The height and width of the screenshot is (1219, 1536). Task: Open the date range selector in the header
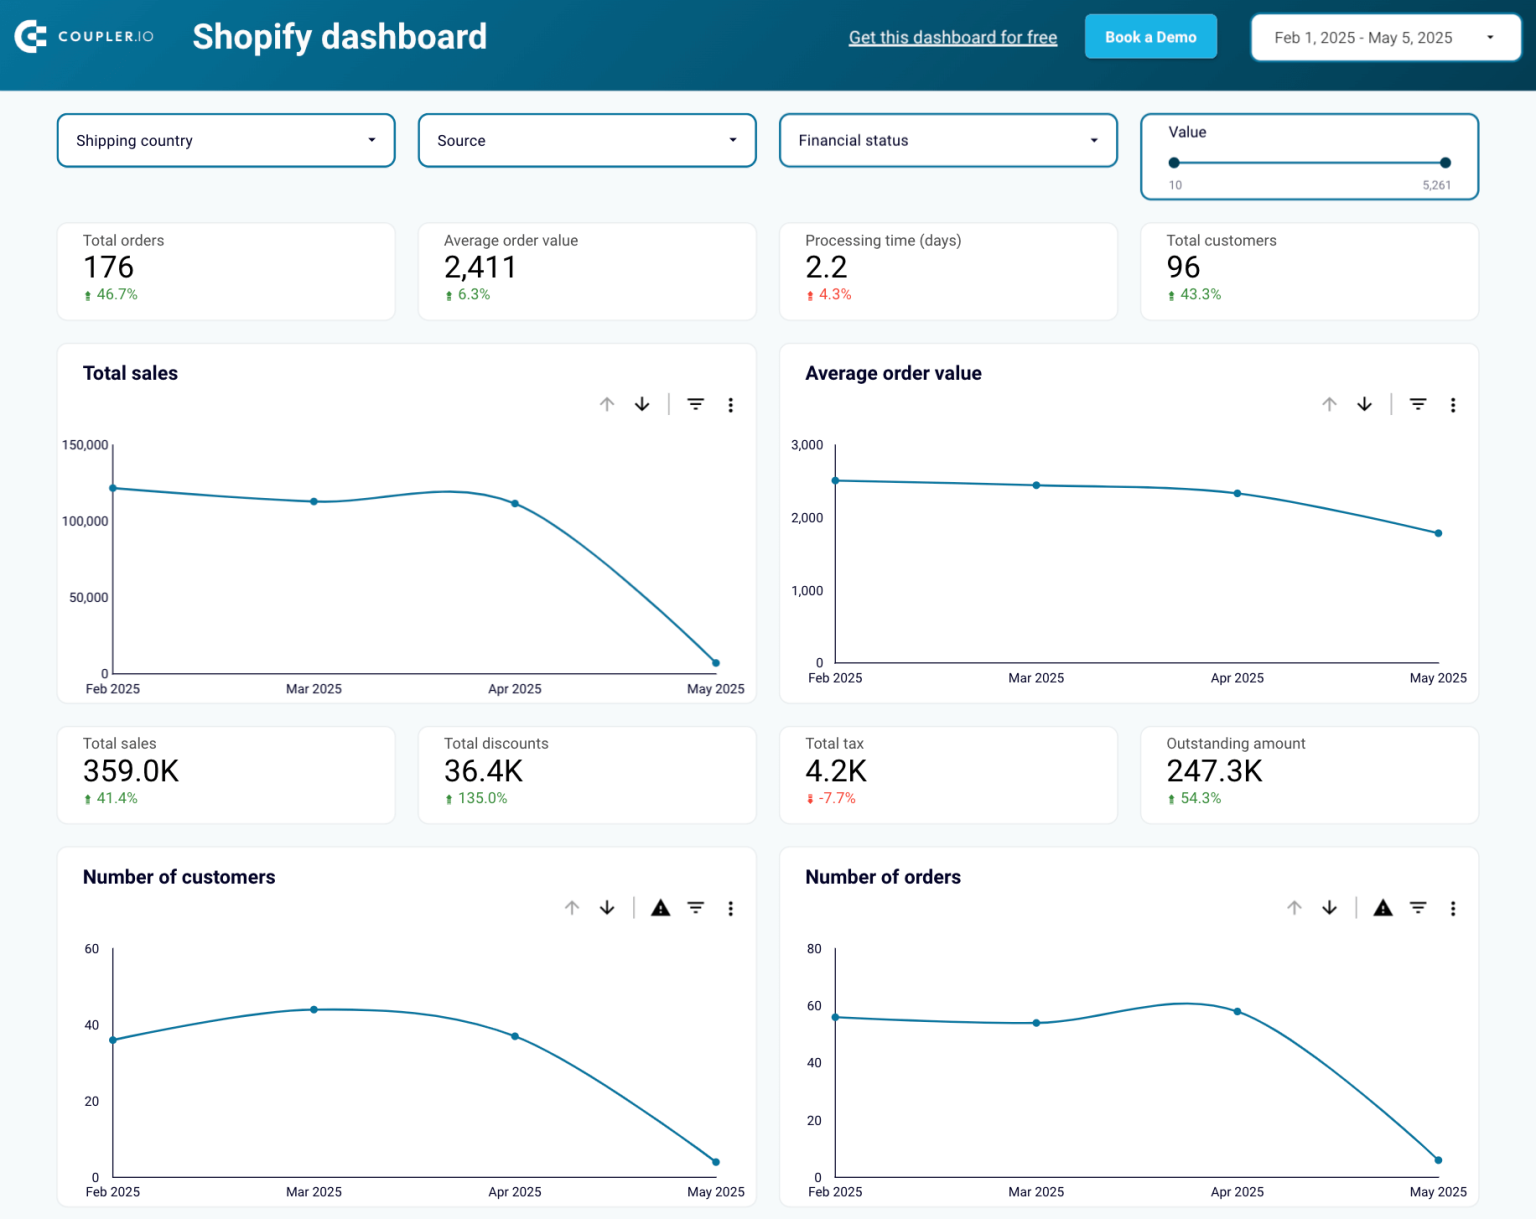click(x=1384, y=37)
